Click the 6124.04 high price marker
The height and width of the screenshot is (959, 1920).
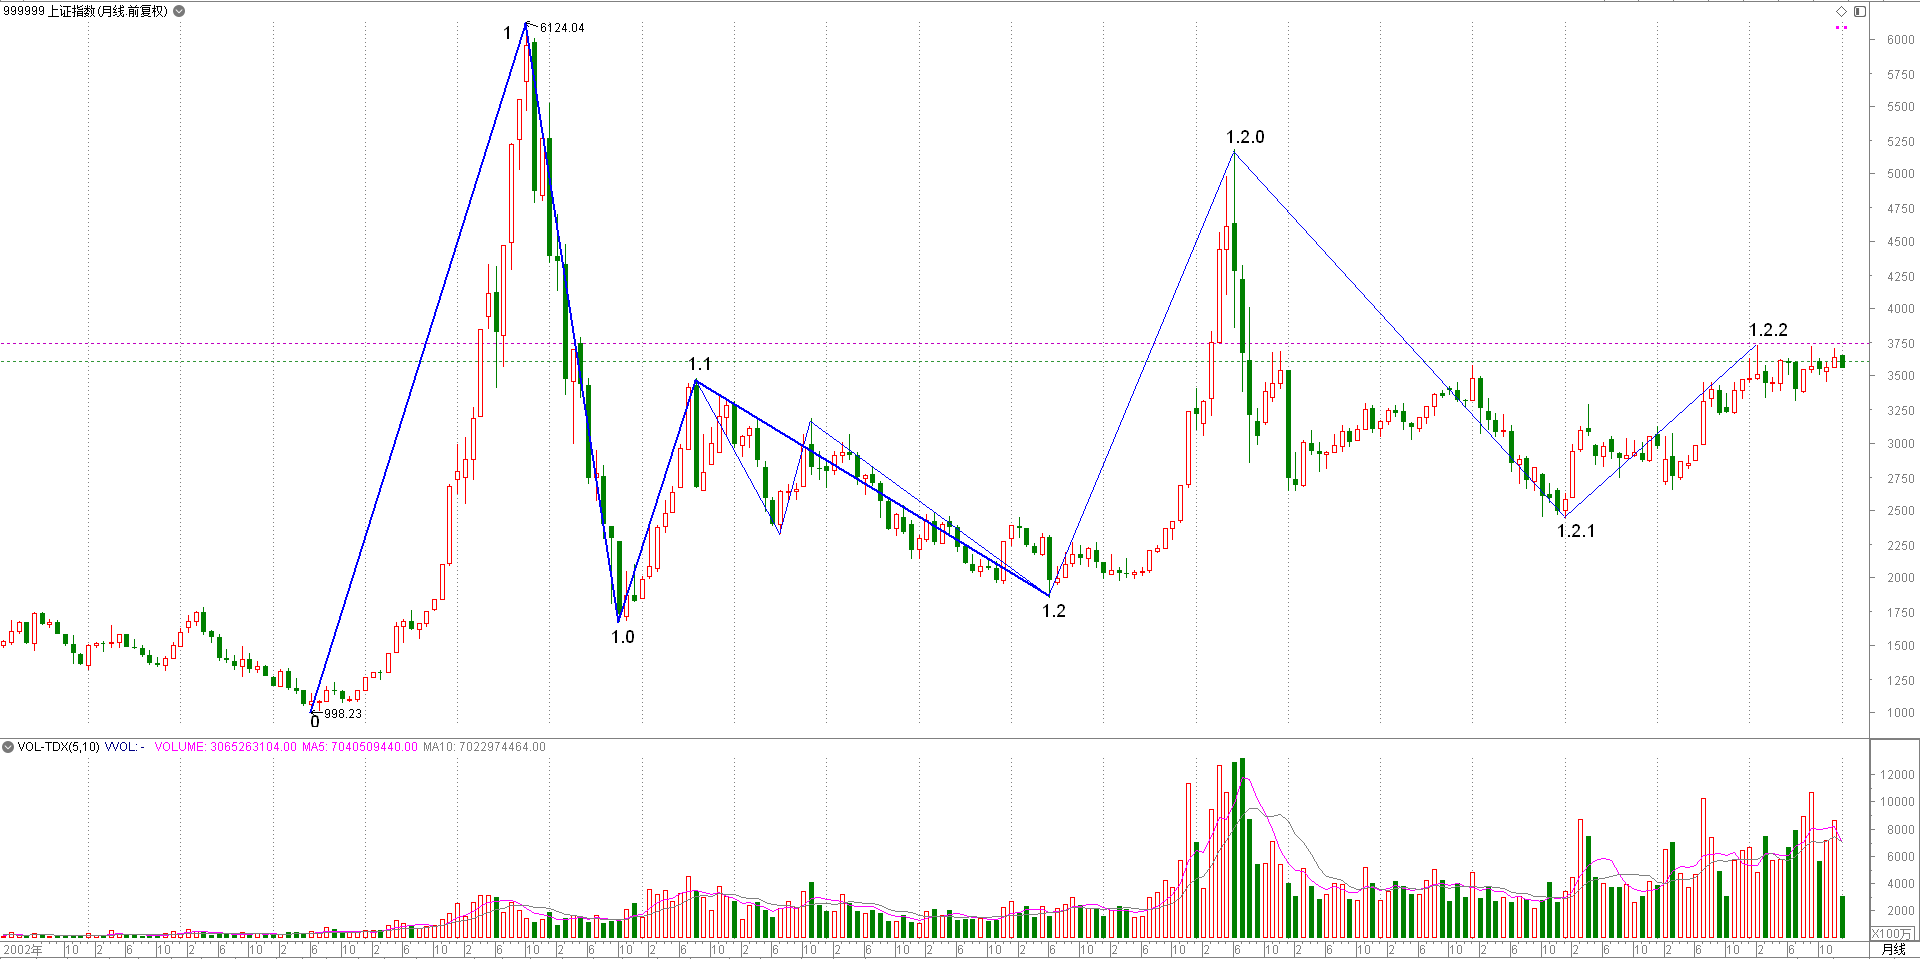[x=562, y=28]
